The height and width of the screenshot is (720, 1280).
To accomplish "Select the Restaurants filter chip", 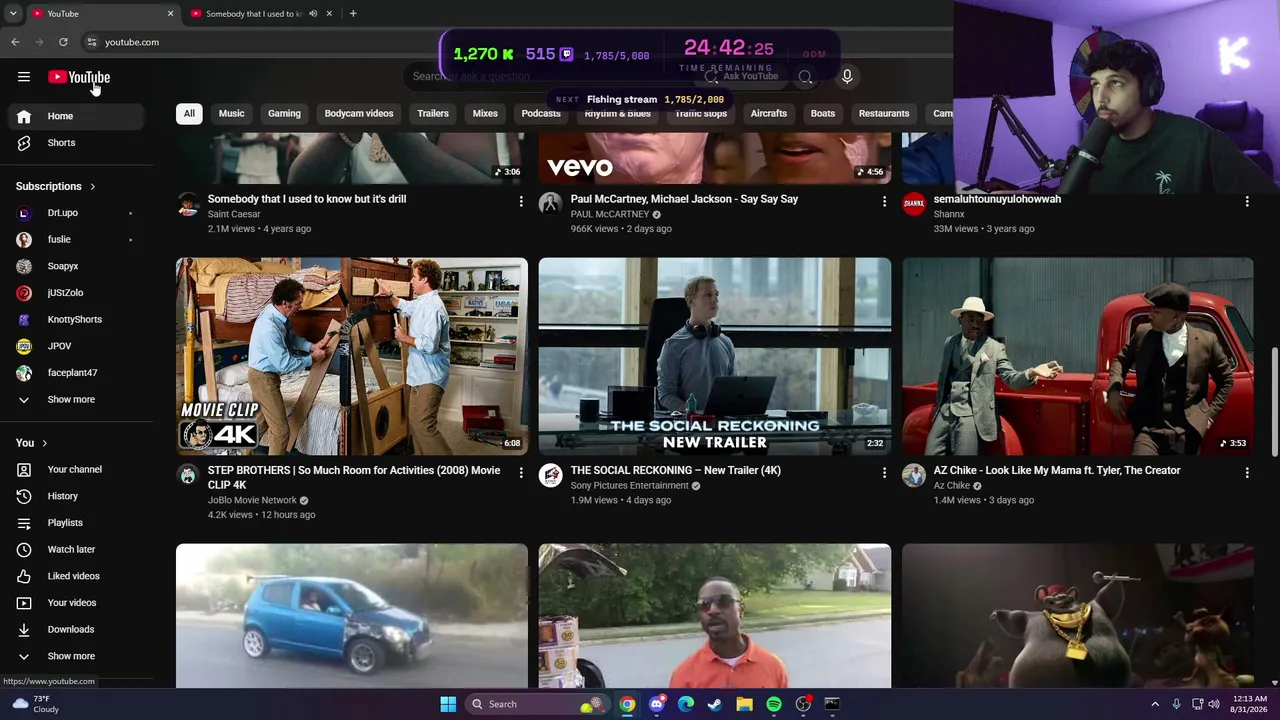I will click(884, 113).
